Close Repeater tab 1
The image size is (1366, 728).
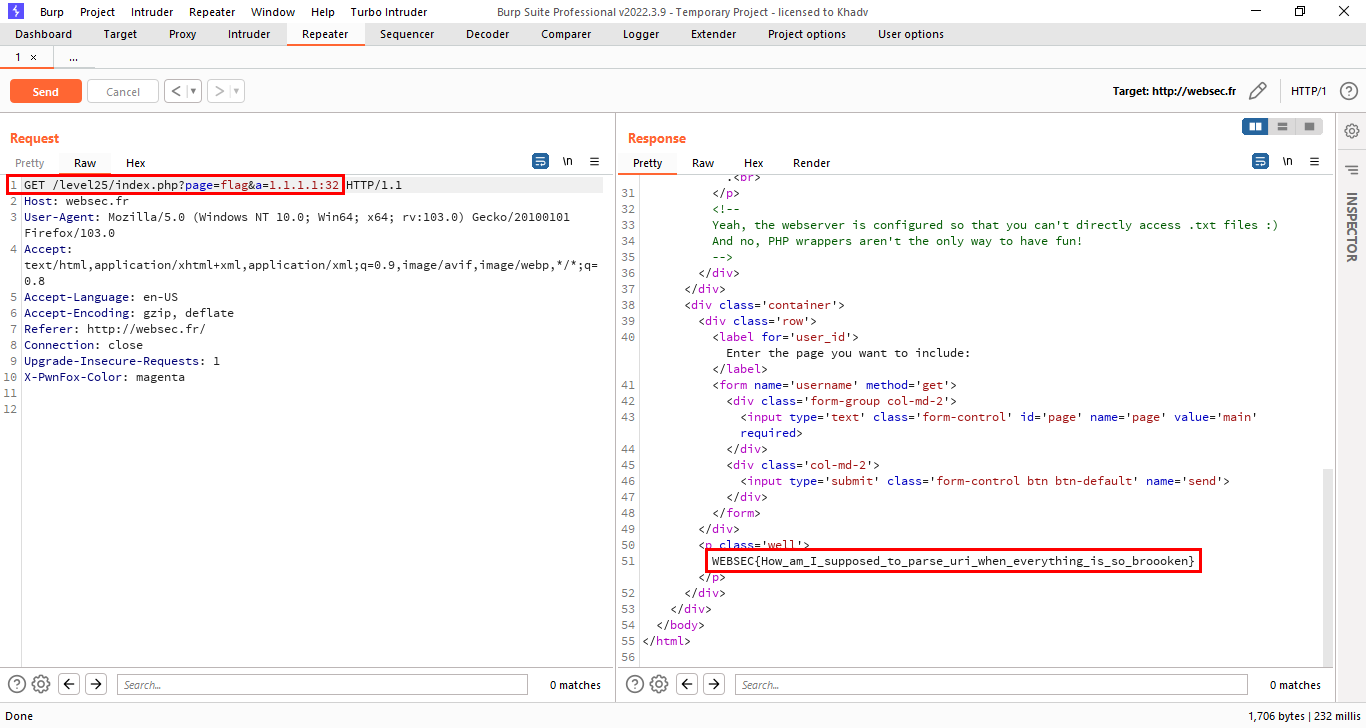pyautogui.click(x=33, y=57)
